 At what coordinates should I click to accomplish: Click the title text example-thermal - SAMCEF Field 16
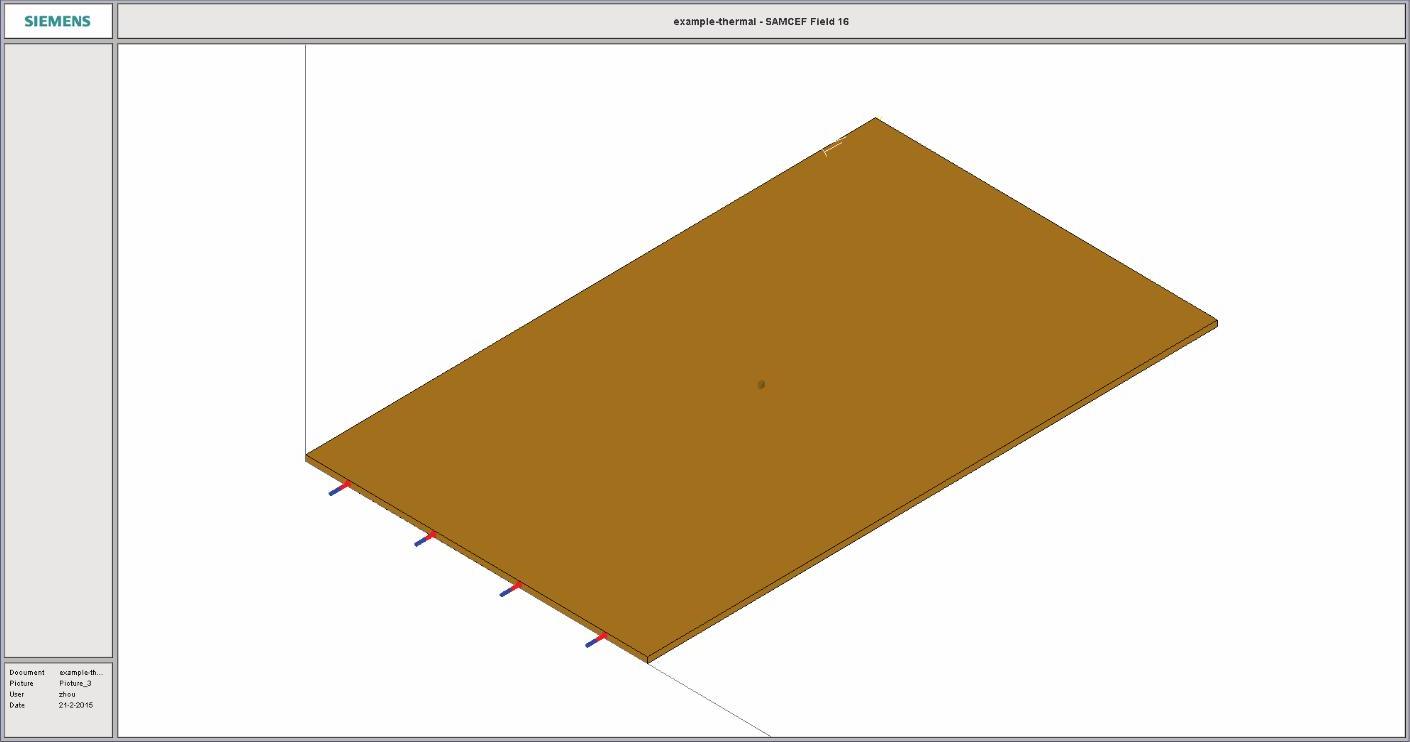pyautogui.click(x=761, y=21)
